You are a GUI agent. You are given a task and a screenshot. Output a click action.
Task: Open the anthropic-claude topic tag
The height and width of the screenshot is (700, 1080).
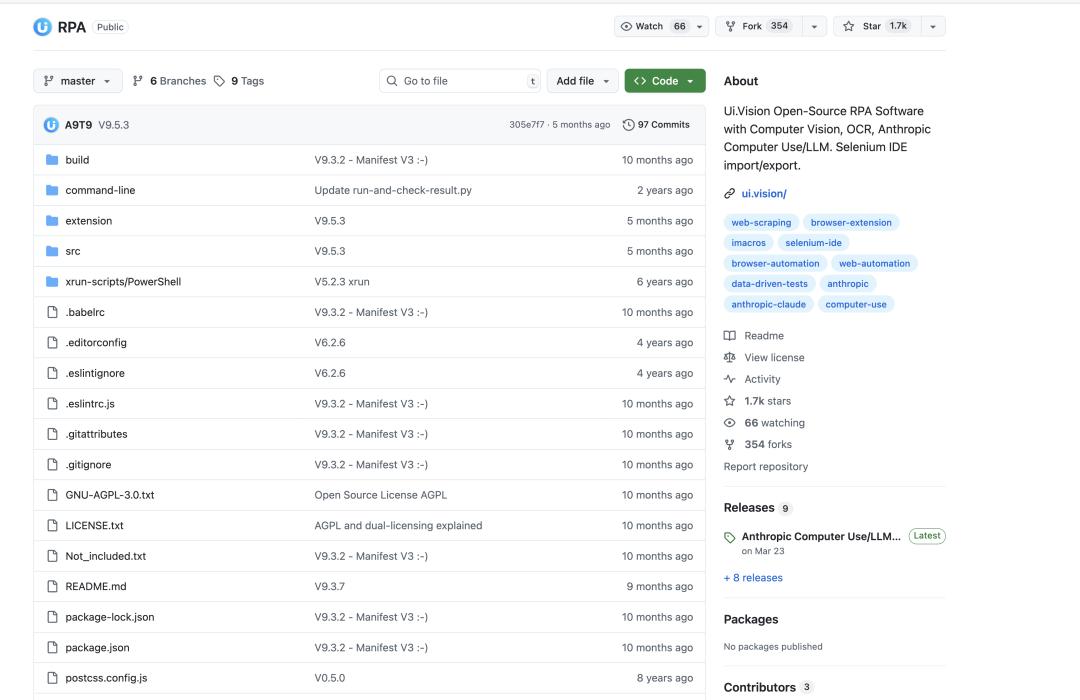pyautogui.click(x=768, y=304)
